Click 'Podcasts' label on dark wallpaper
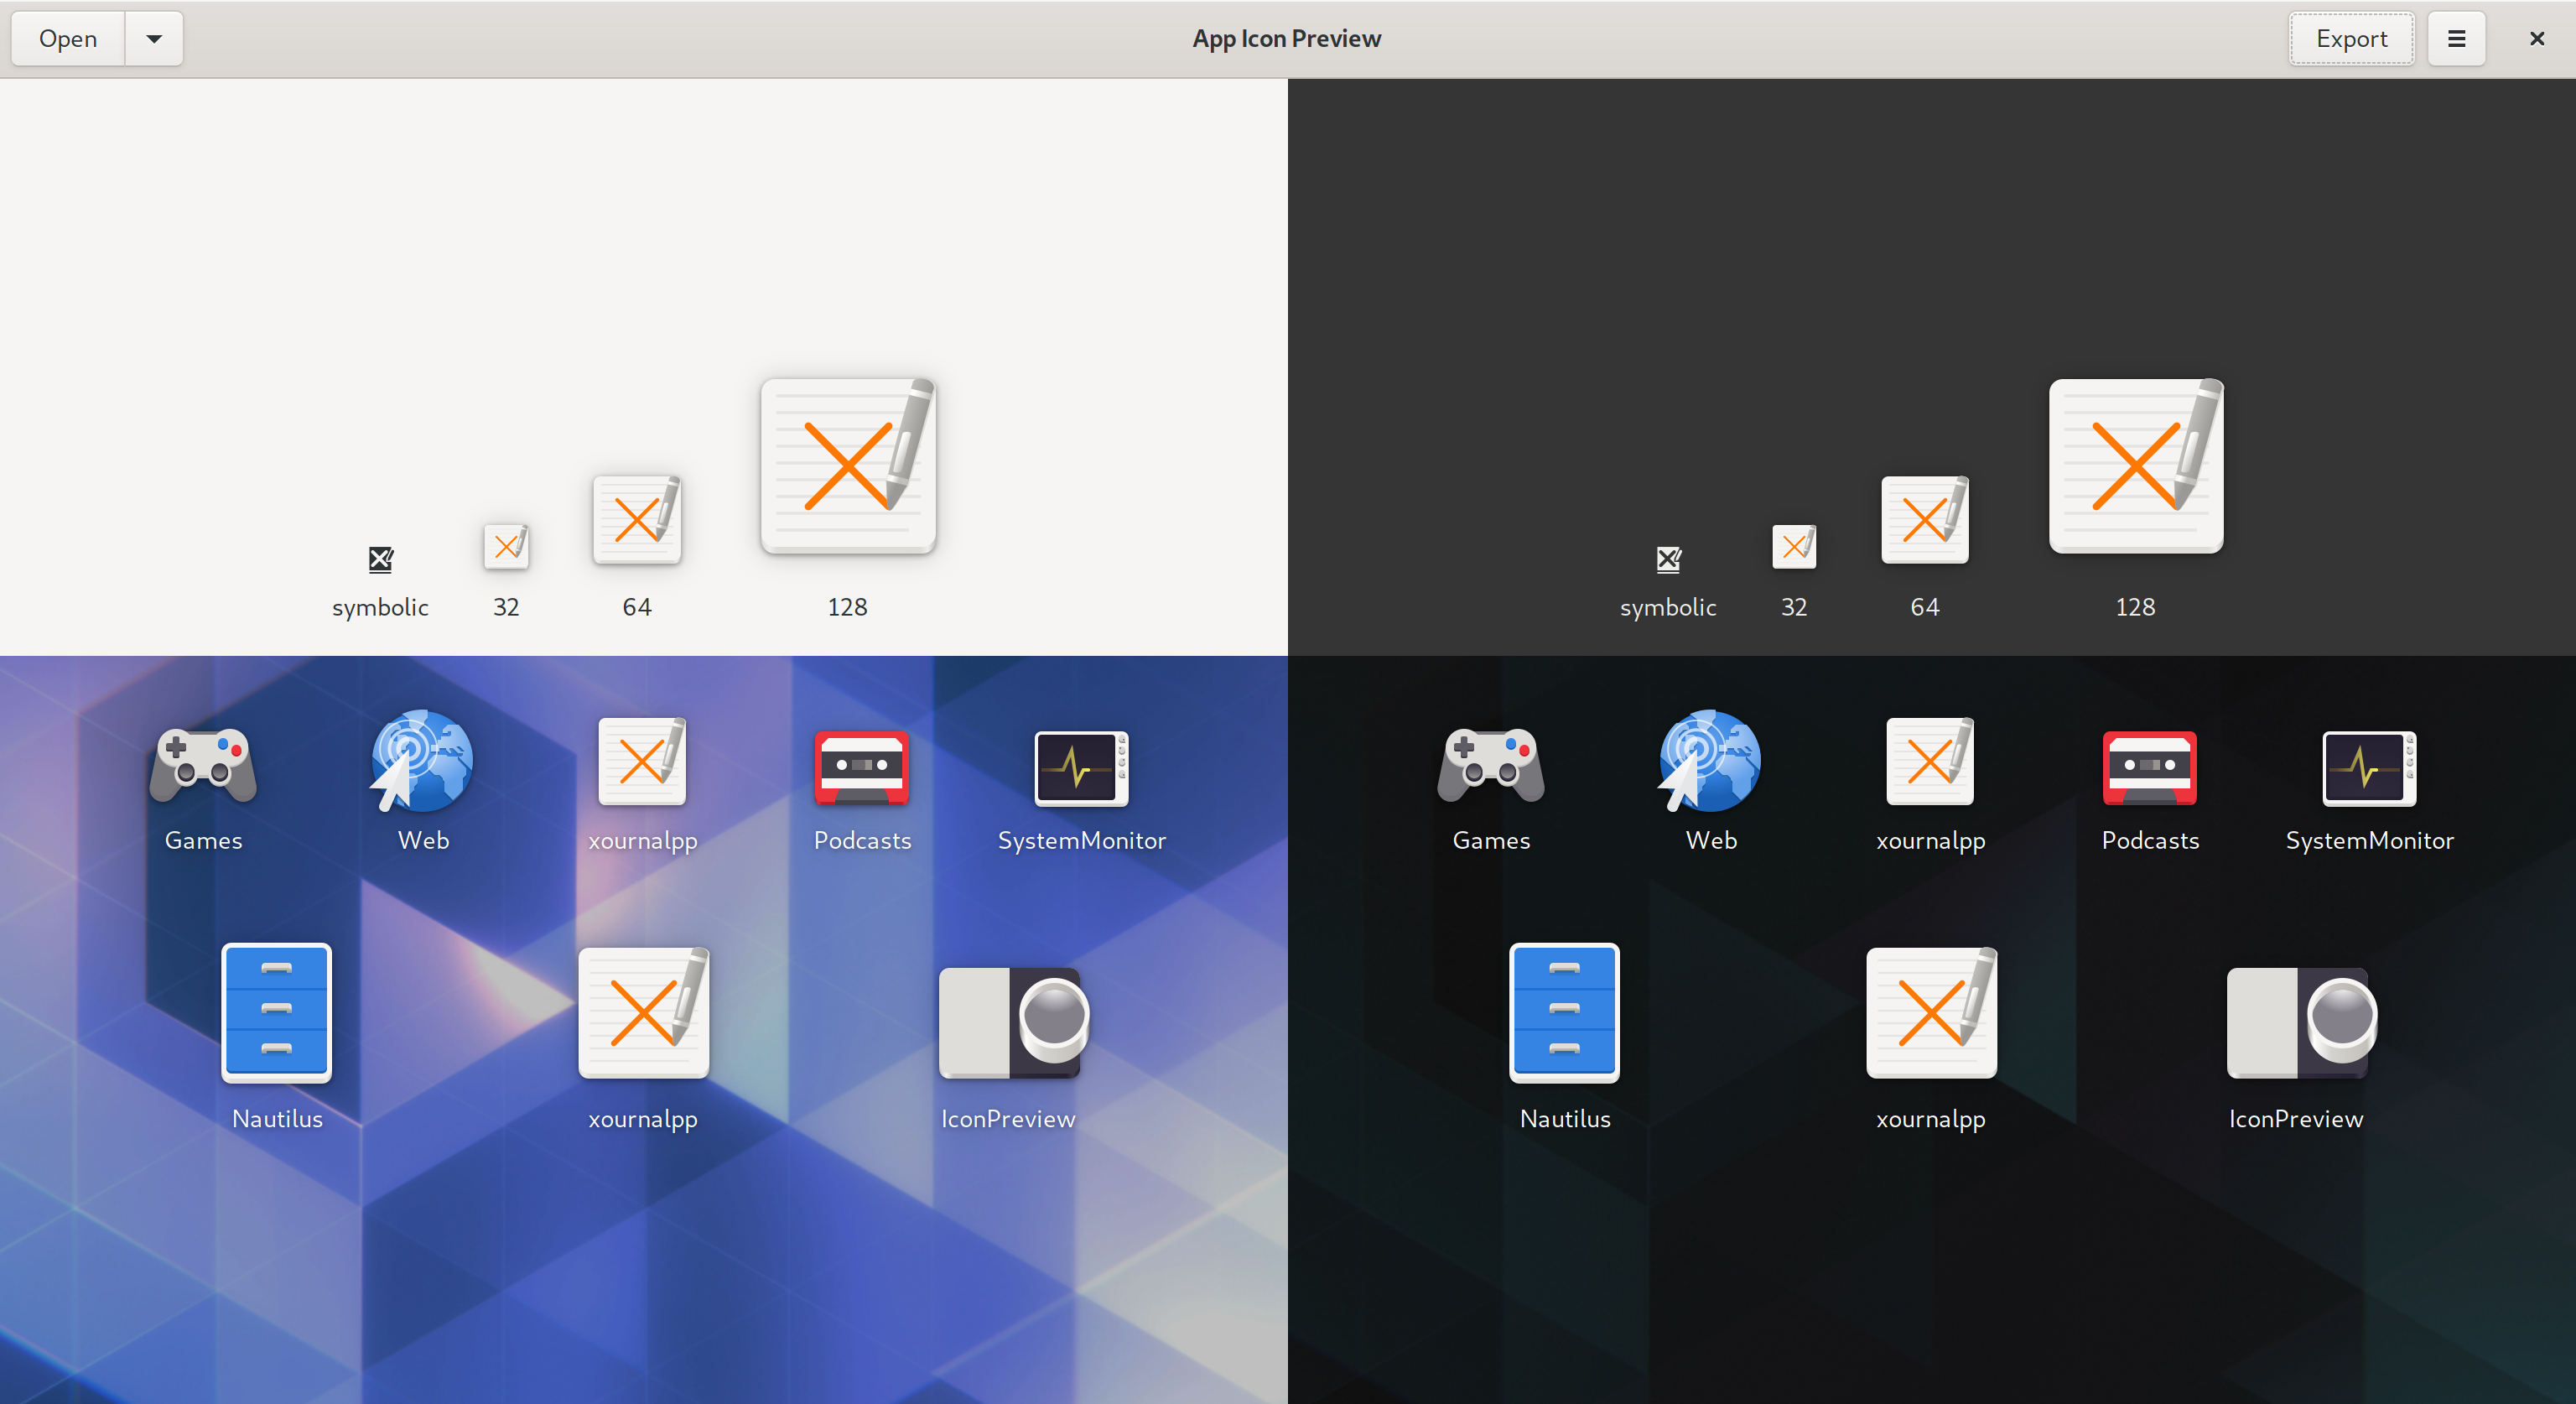The image size is (2576, 1404). [2150, 840]
